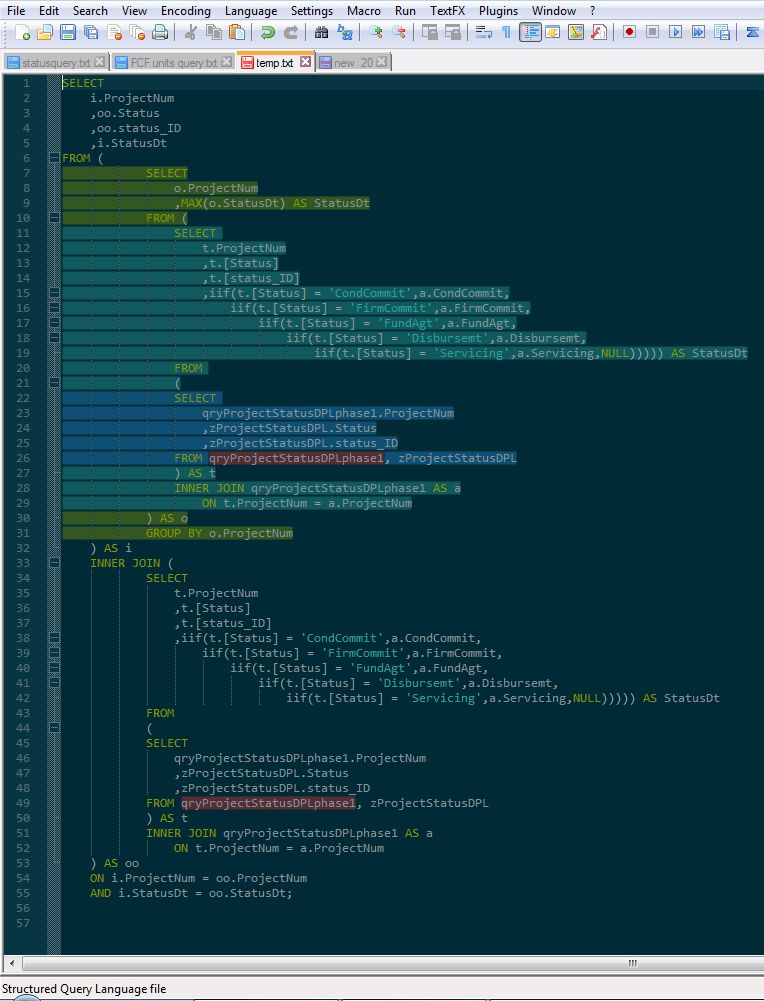Close the new 20 tab
The height and width of the screenshot is (1001, 764).
click(382, 62)
